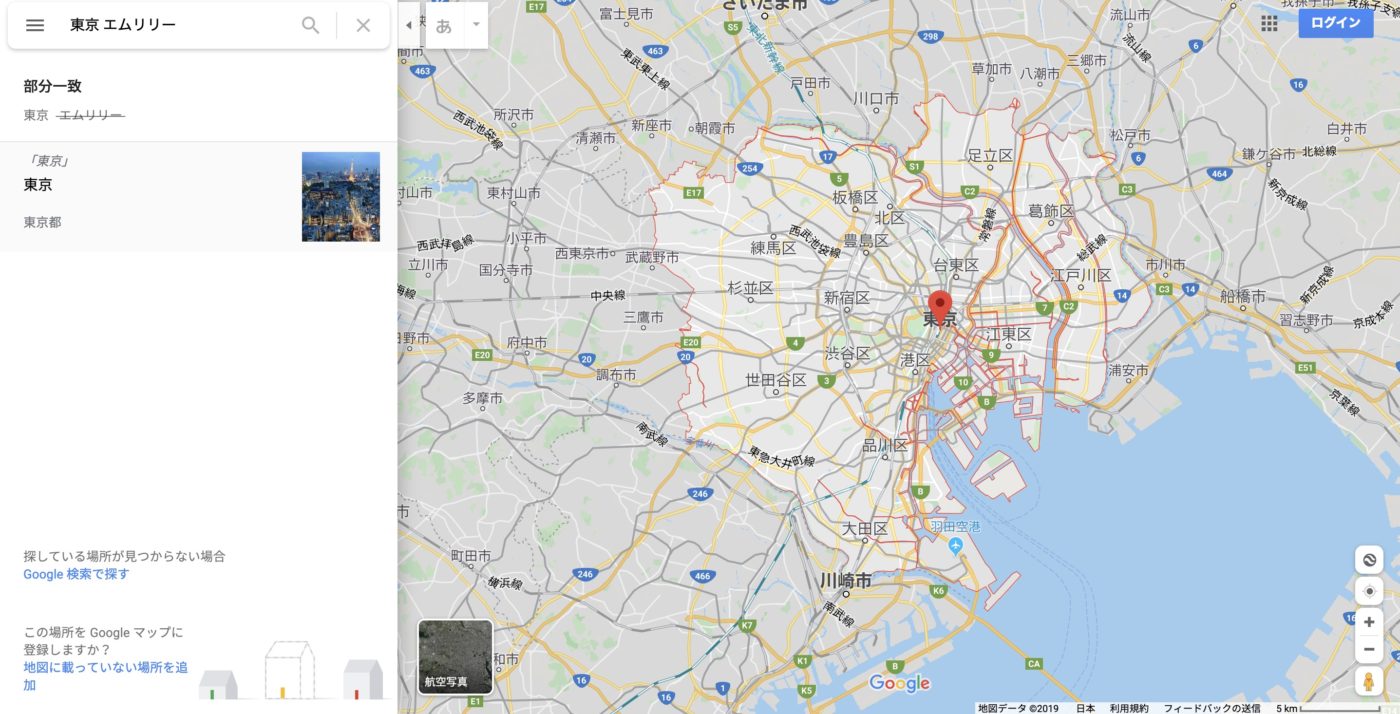Click the 日本 link in footer
This screenshot has width=1400, height=714.
[x=1085, y=708]
